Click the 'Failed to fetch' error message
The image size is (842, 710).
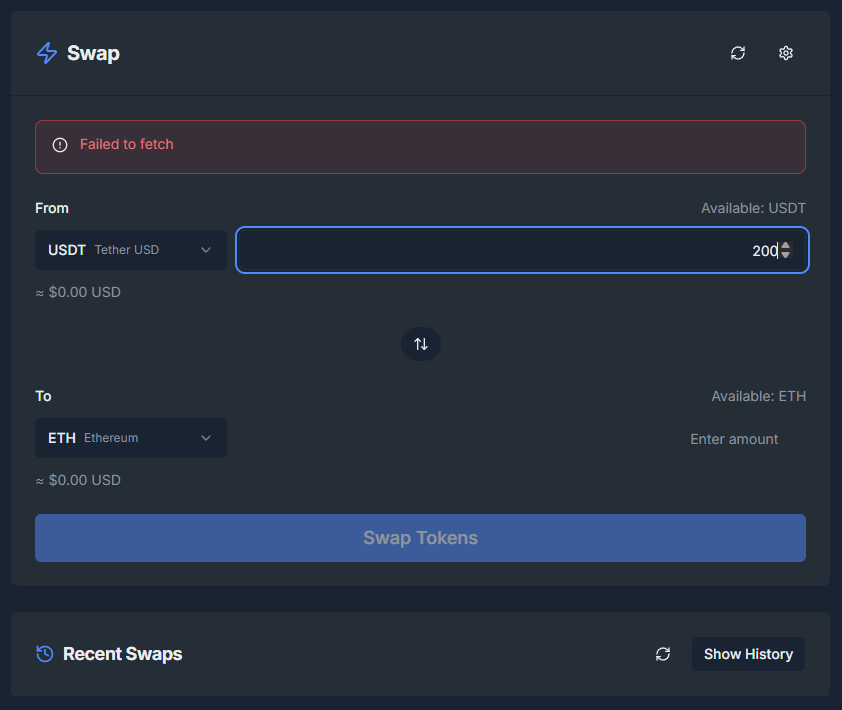[127, 145]
